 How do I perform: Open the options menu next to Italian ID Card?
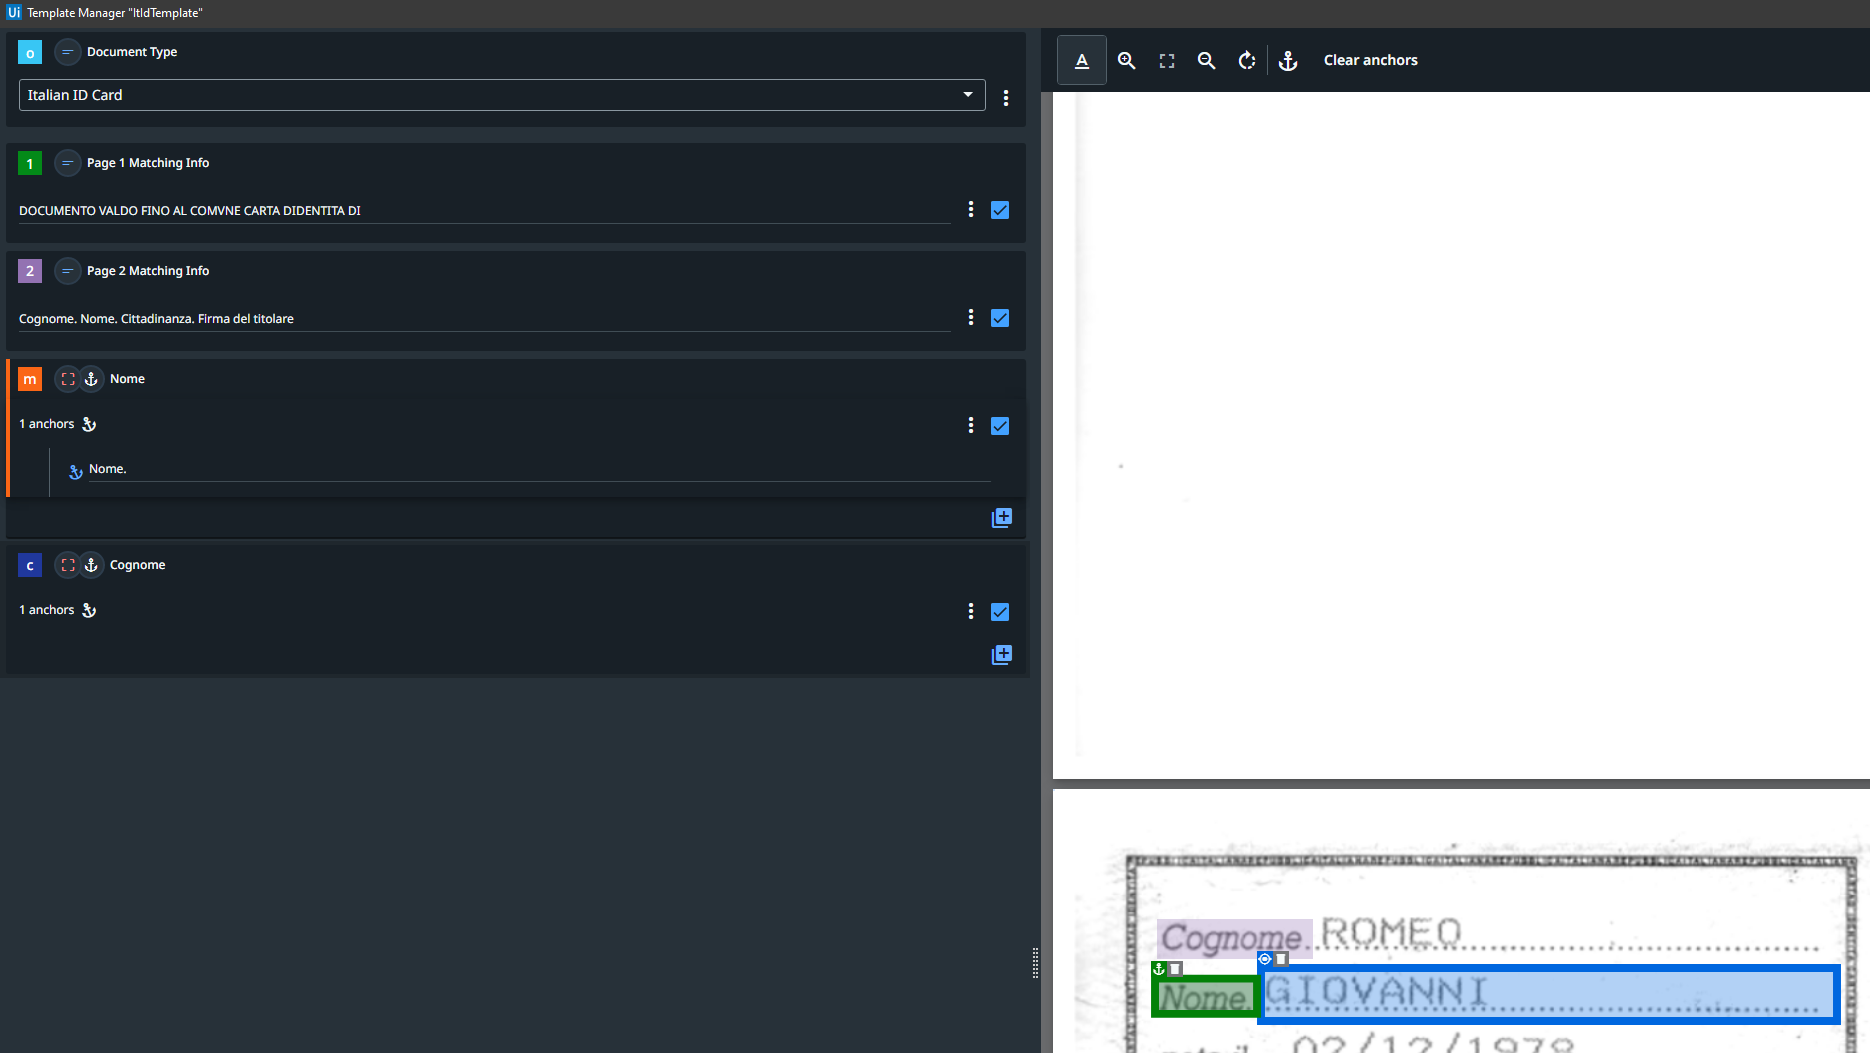1006,98
